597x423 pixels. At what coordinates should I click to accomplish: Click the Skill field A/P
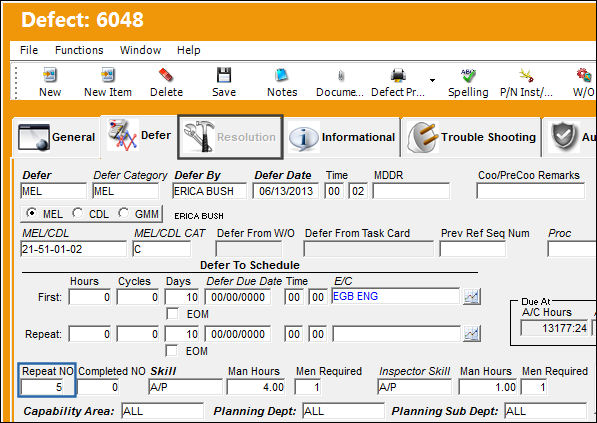click(x=185, y=387)
